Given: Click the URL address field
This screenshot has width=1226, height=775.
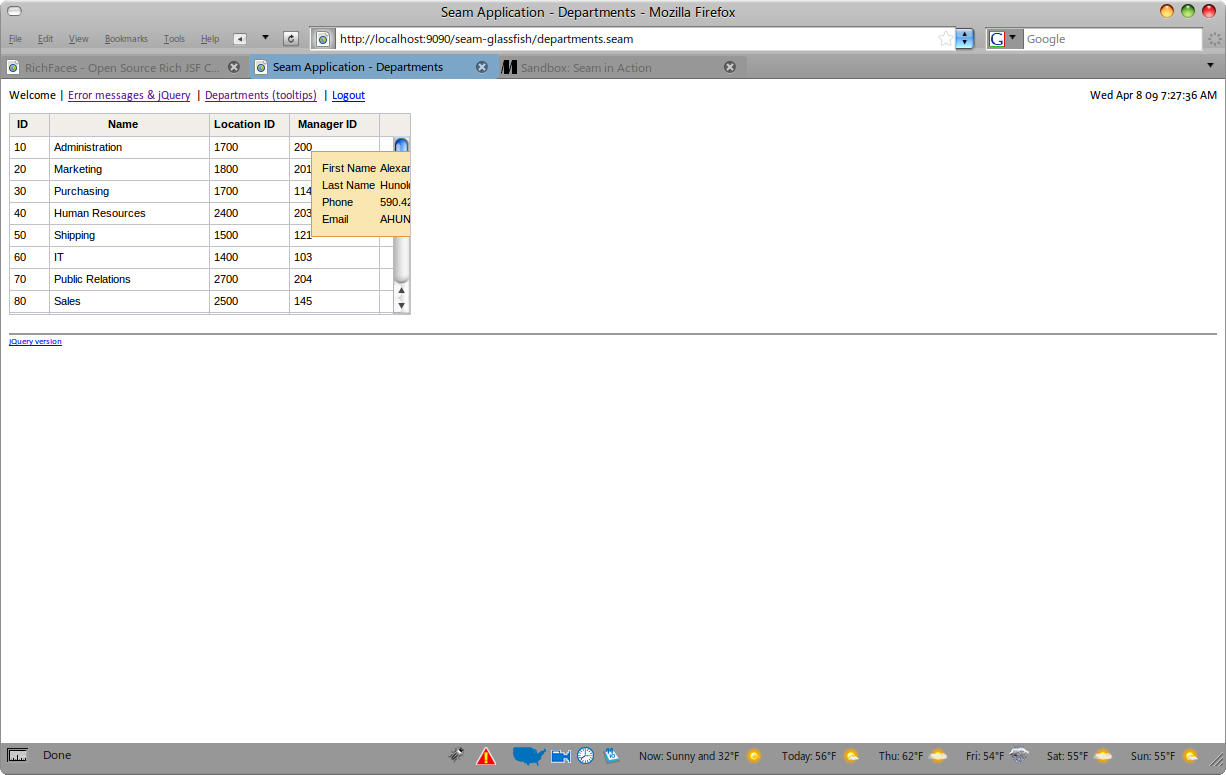Looking at the screenshot, I should coord(636,39).
